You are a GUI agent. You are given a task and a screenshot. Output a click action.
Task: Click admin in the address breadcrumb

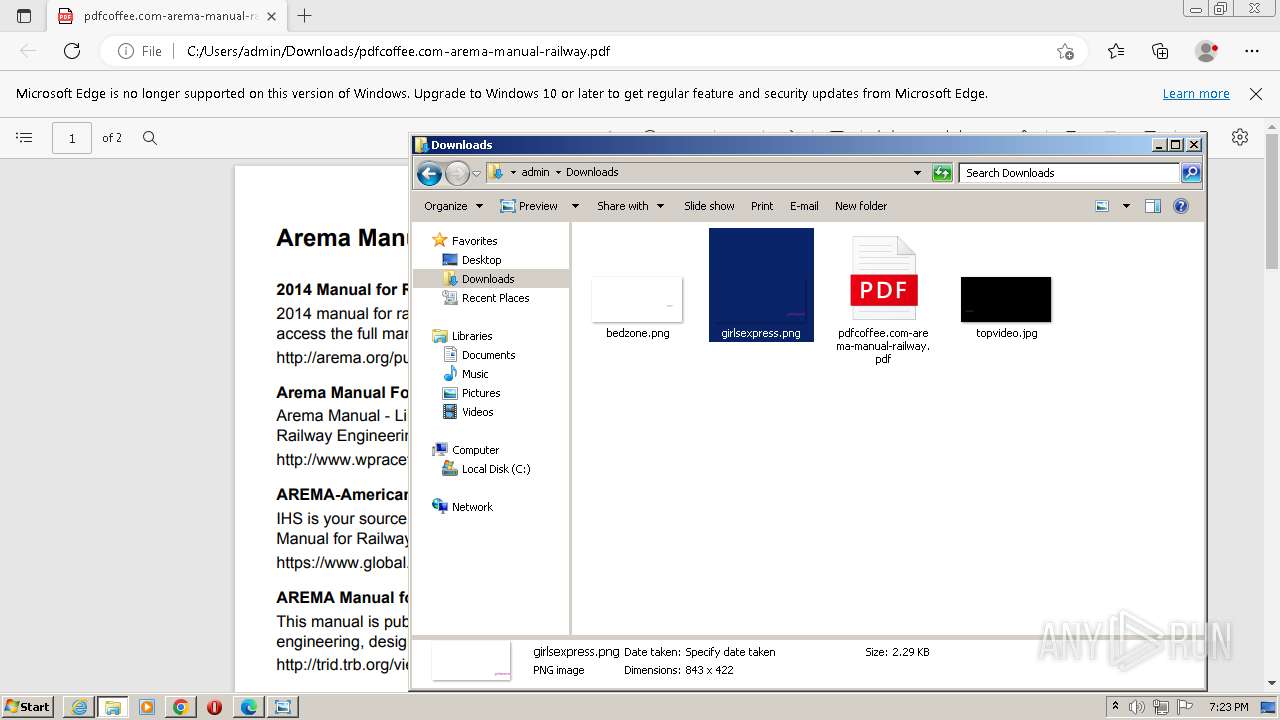click(x=535, y=172)
